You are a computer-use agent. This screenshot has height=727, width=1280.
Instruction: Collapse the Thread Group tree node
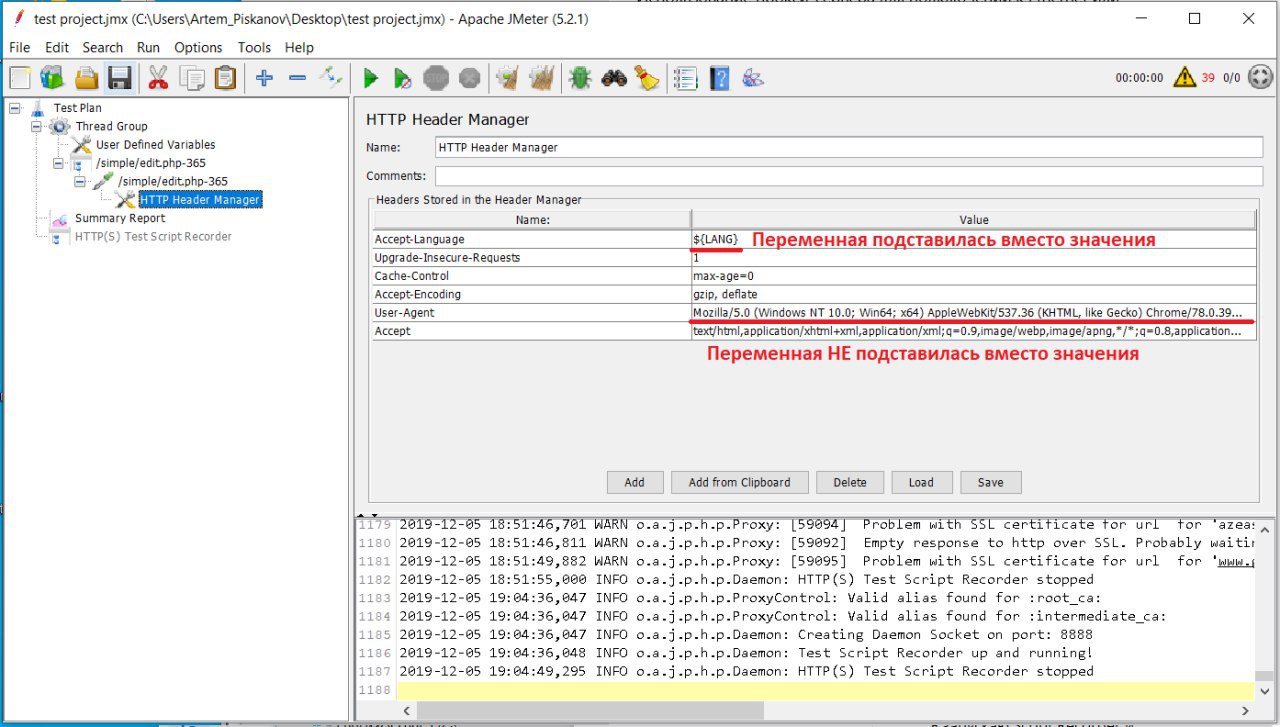pos(36,126)
